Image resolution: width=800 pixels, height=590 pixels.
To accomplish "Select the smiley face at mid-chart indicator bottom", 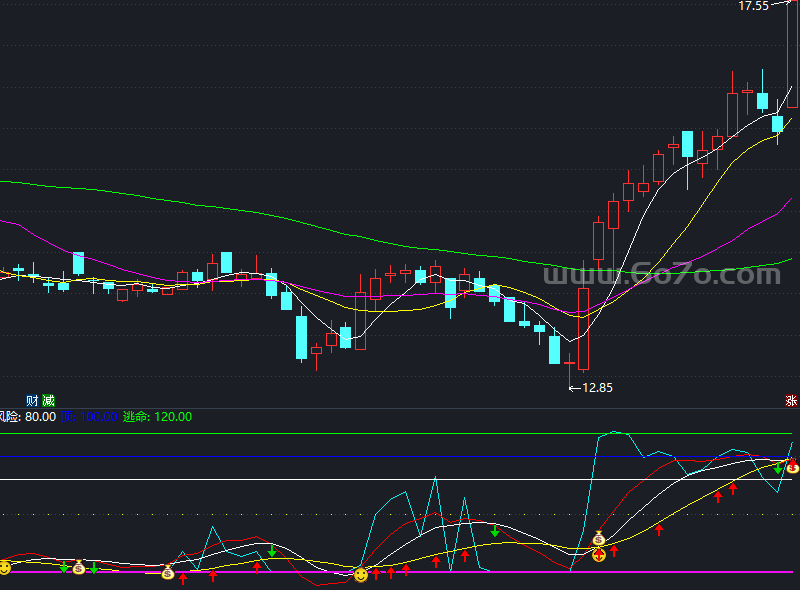I will click(x=361, y=574).
